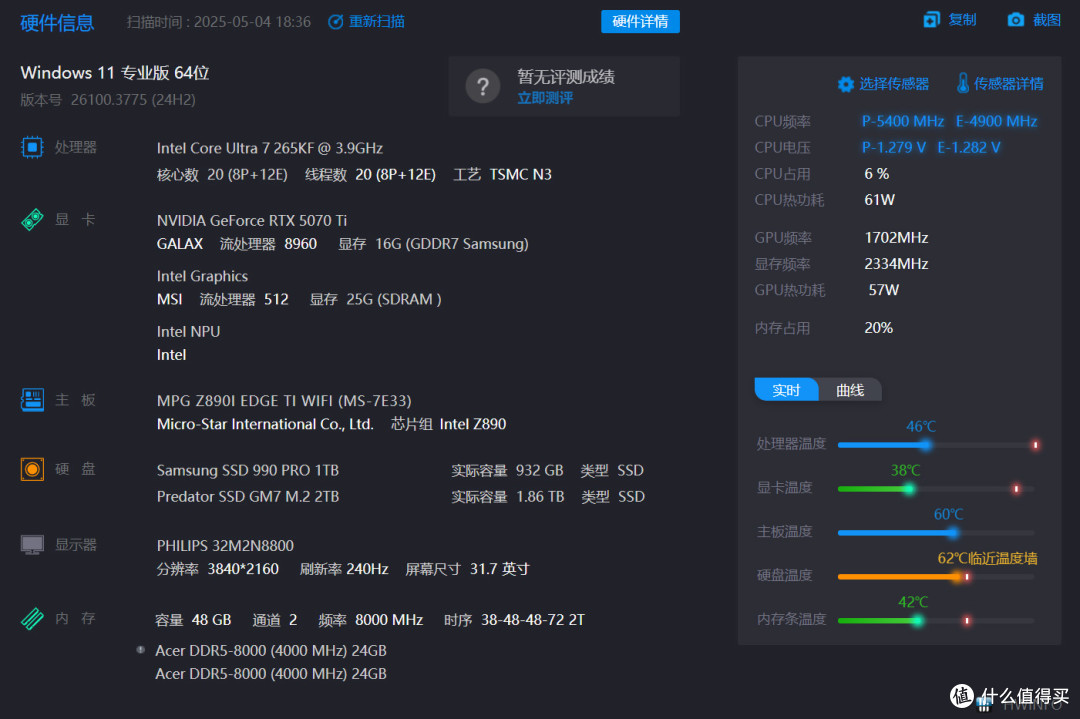This screenshot has width=1080, height=719.
Task: Click the rescan circular arrow icon
Action: point(335,22)
